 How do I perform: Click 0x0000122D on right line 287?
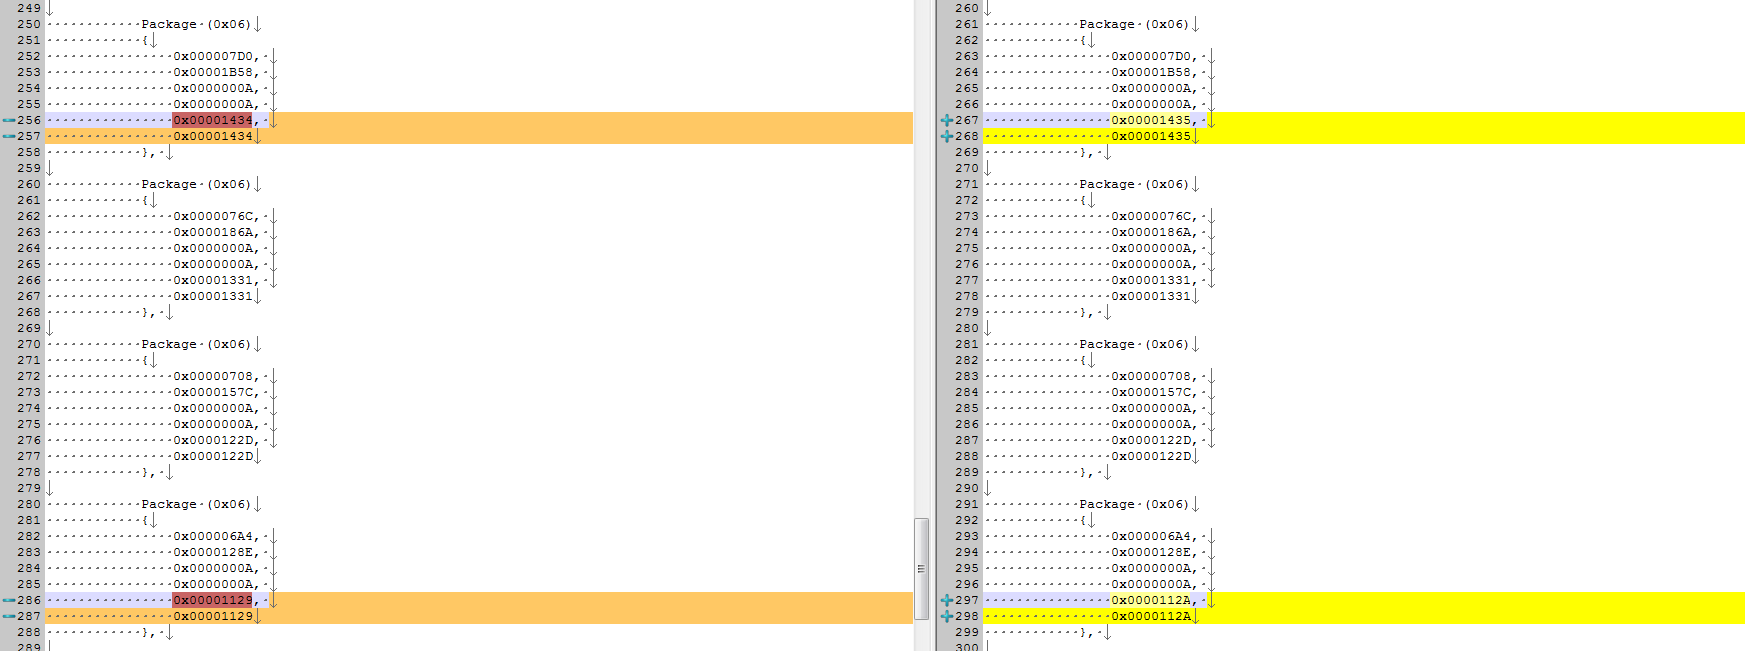[1151, 440]
